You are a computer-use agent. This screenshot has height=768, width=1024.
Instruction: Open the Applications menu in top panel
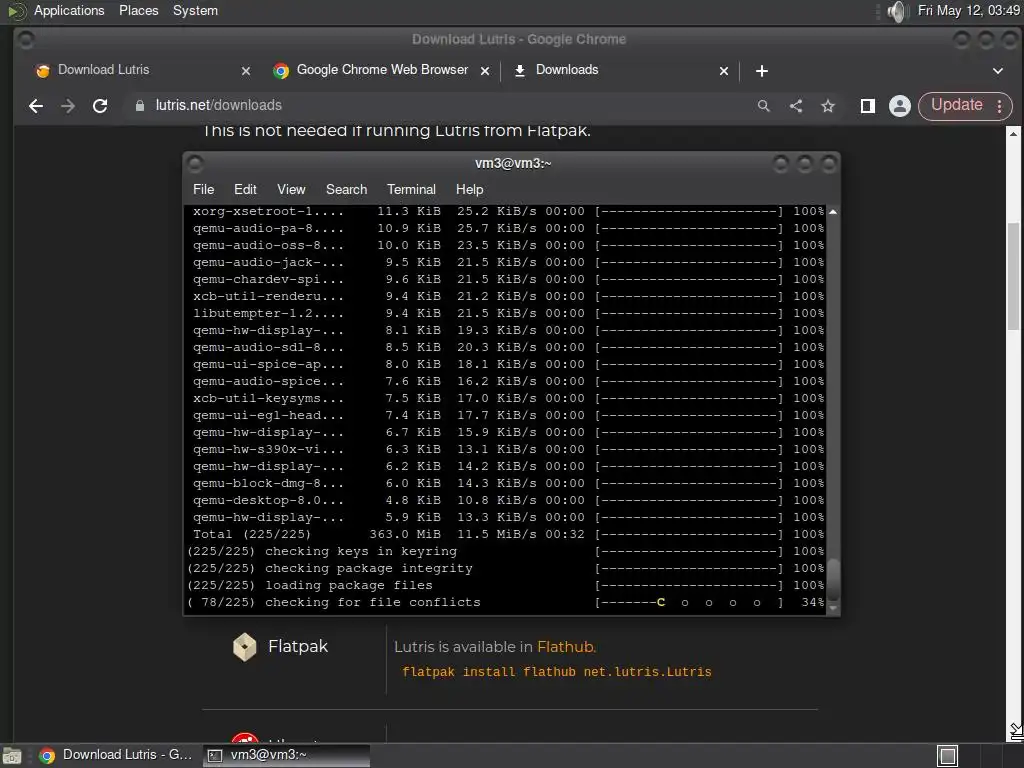coord(69,10)
